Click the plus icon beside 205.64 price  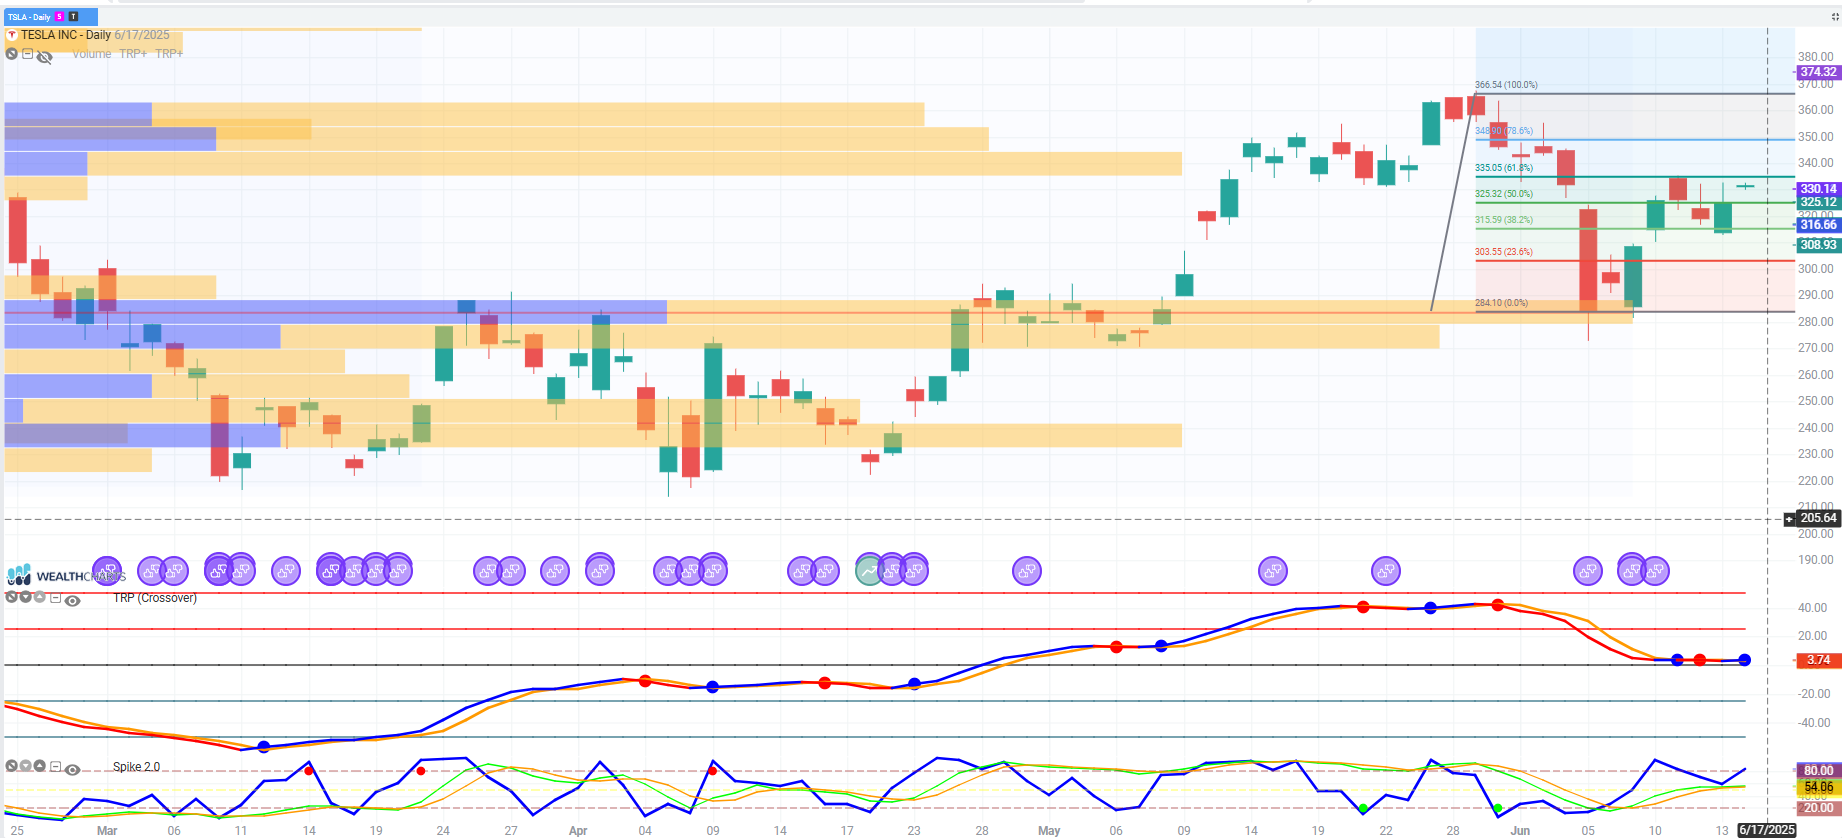tap(1790, 519)
